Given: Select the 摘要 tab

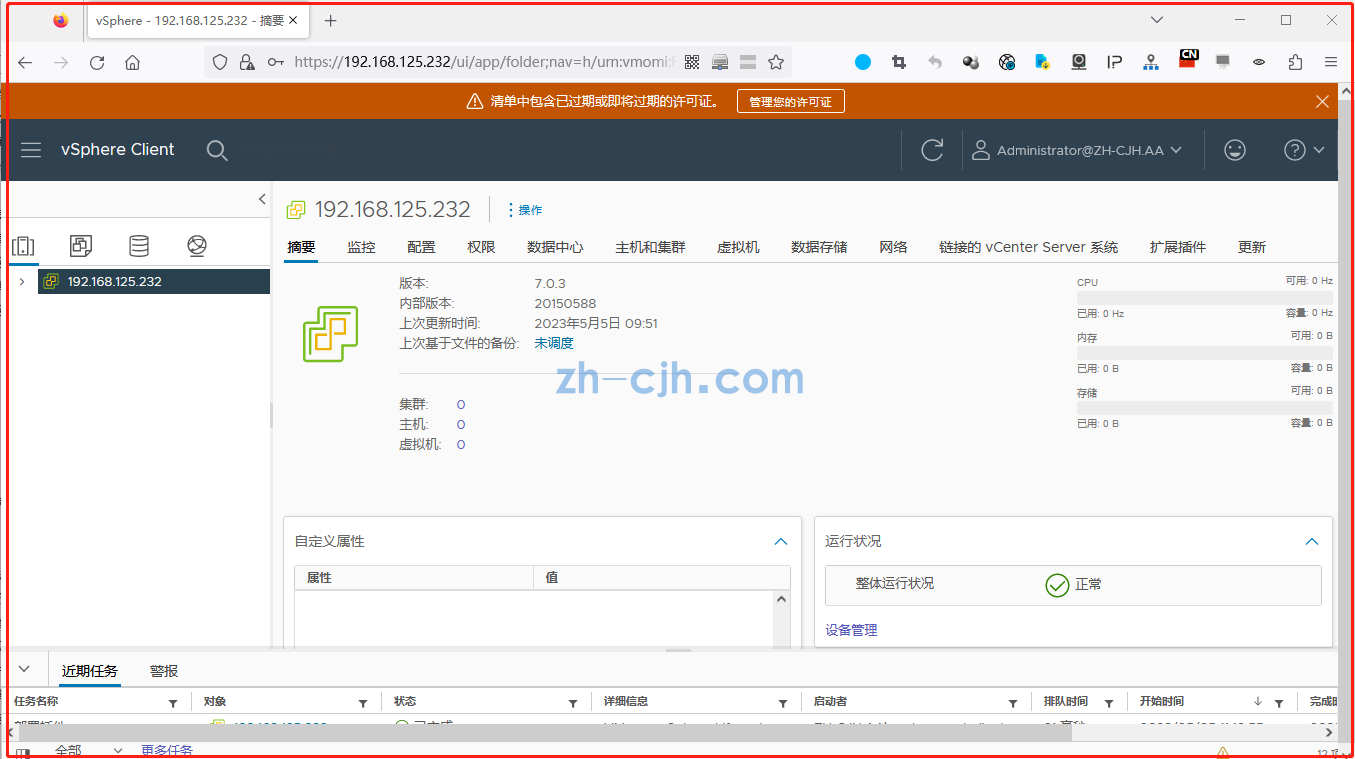Looking at the screenshot, I should pos(301,247).
